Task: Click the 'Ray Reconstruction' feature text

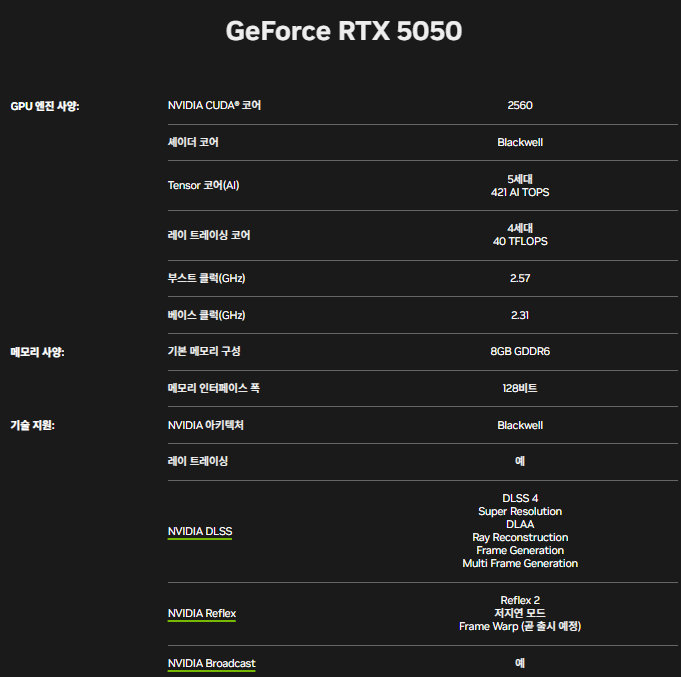Action: click(520, 537)
